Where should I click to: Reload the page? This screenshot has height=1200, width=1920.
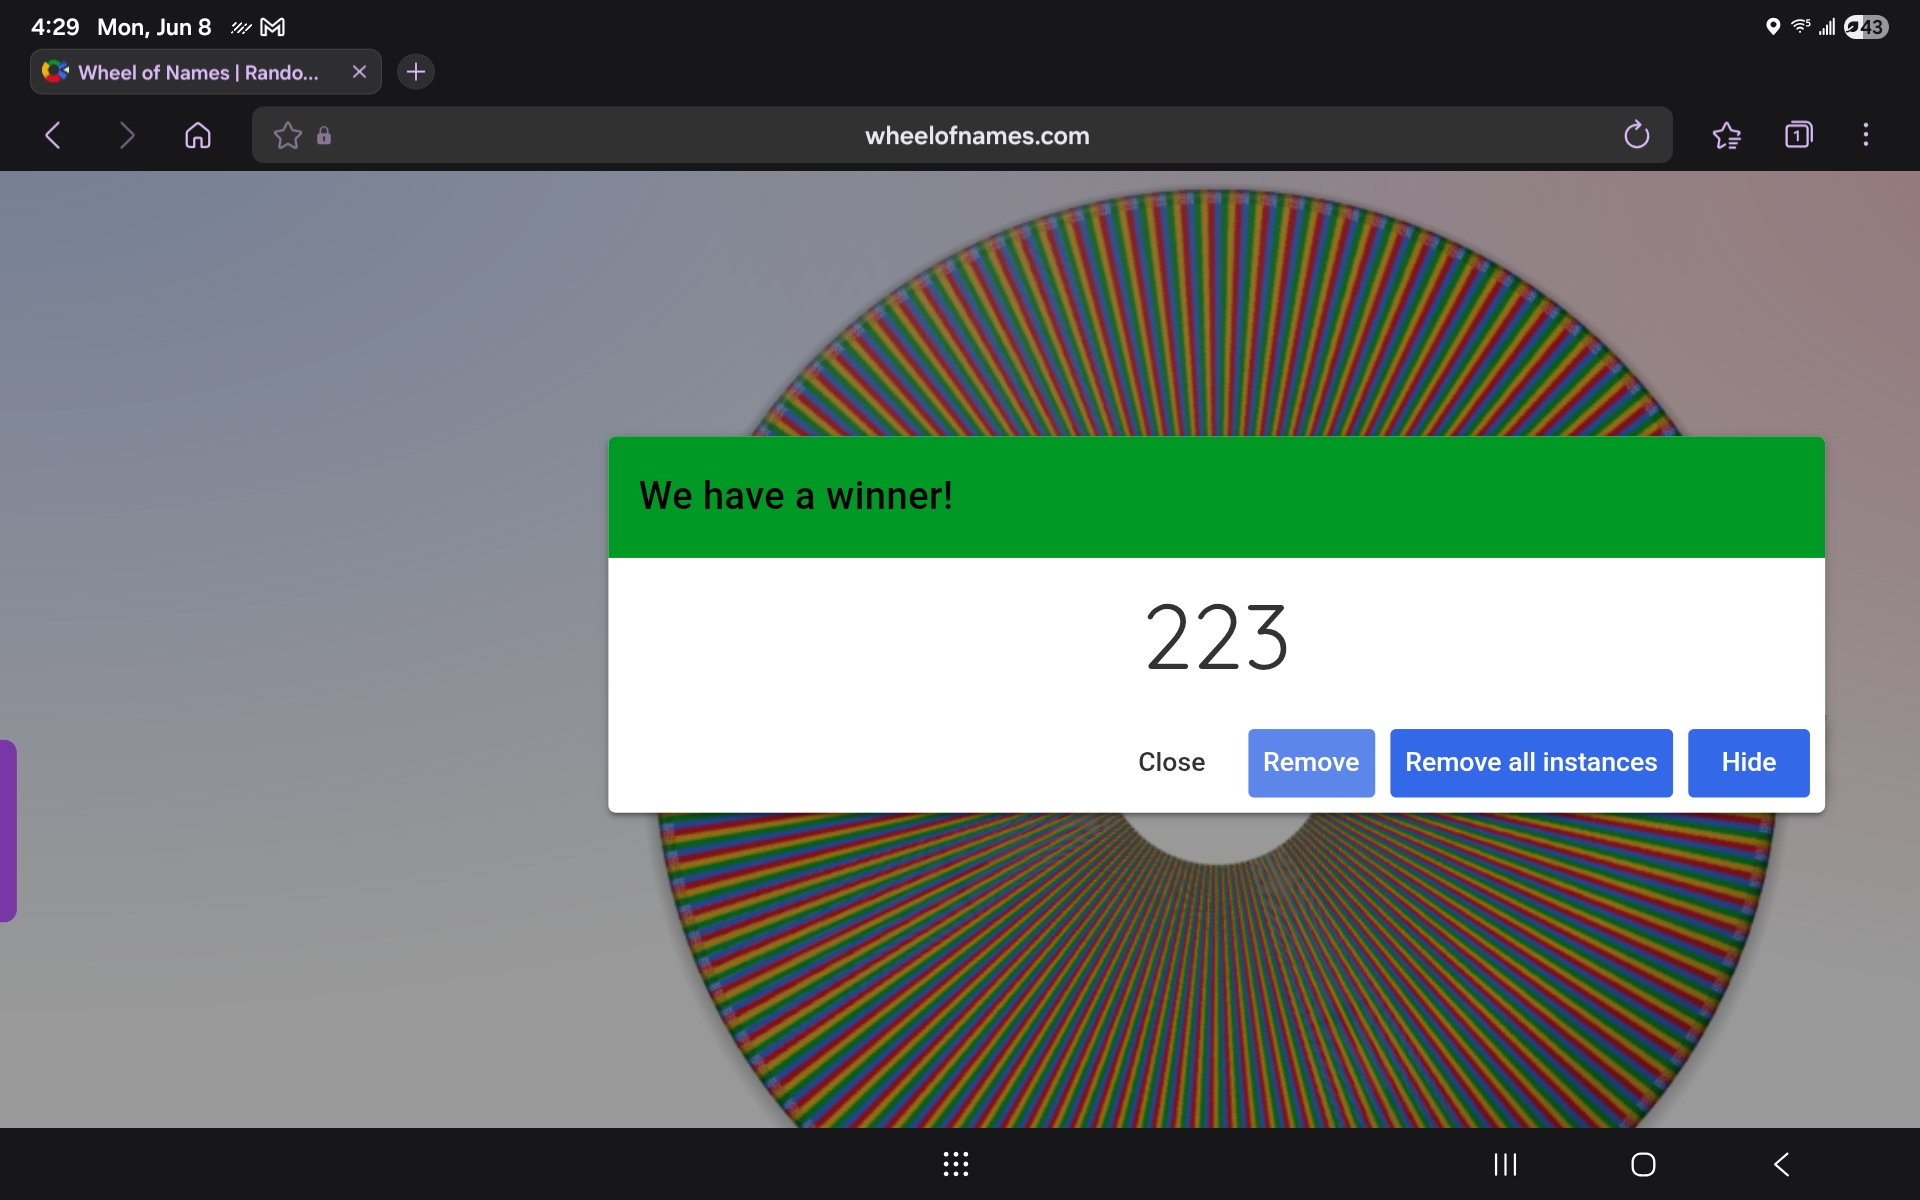1636,135
